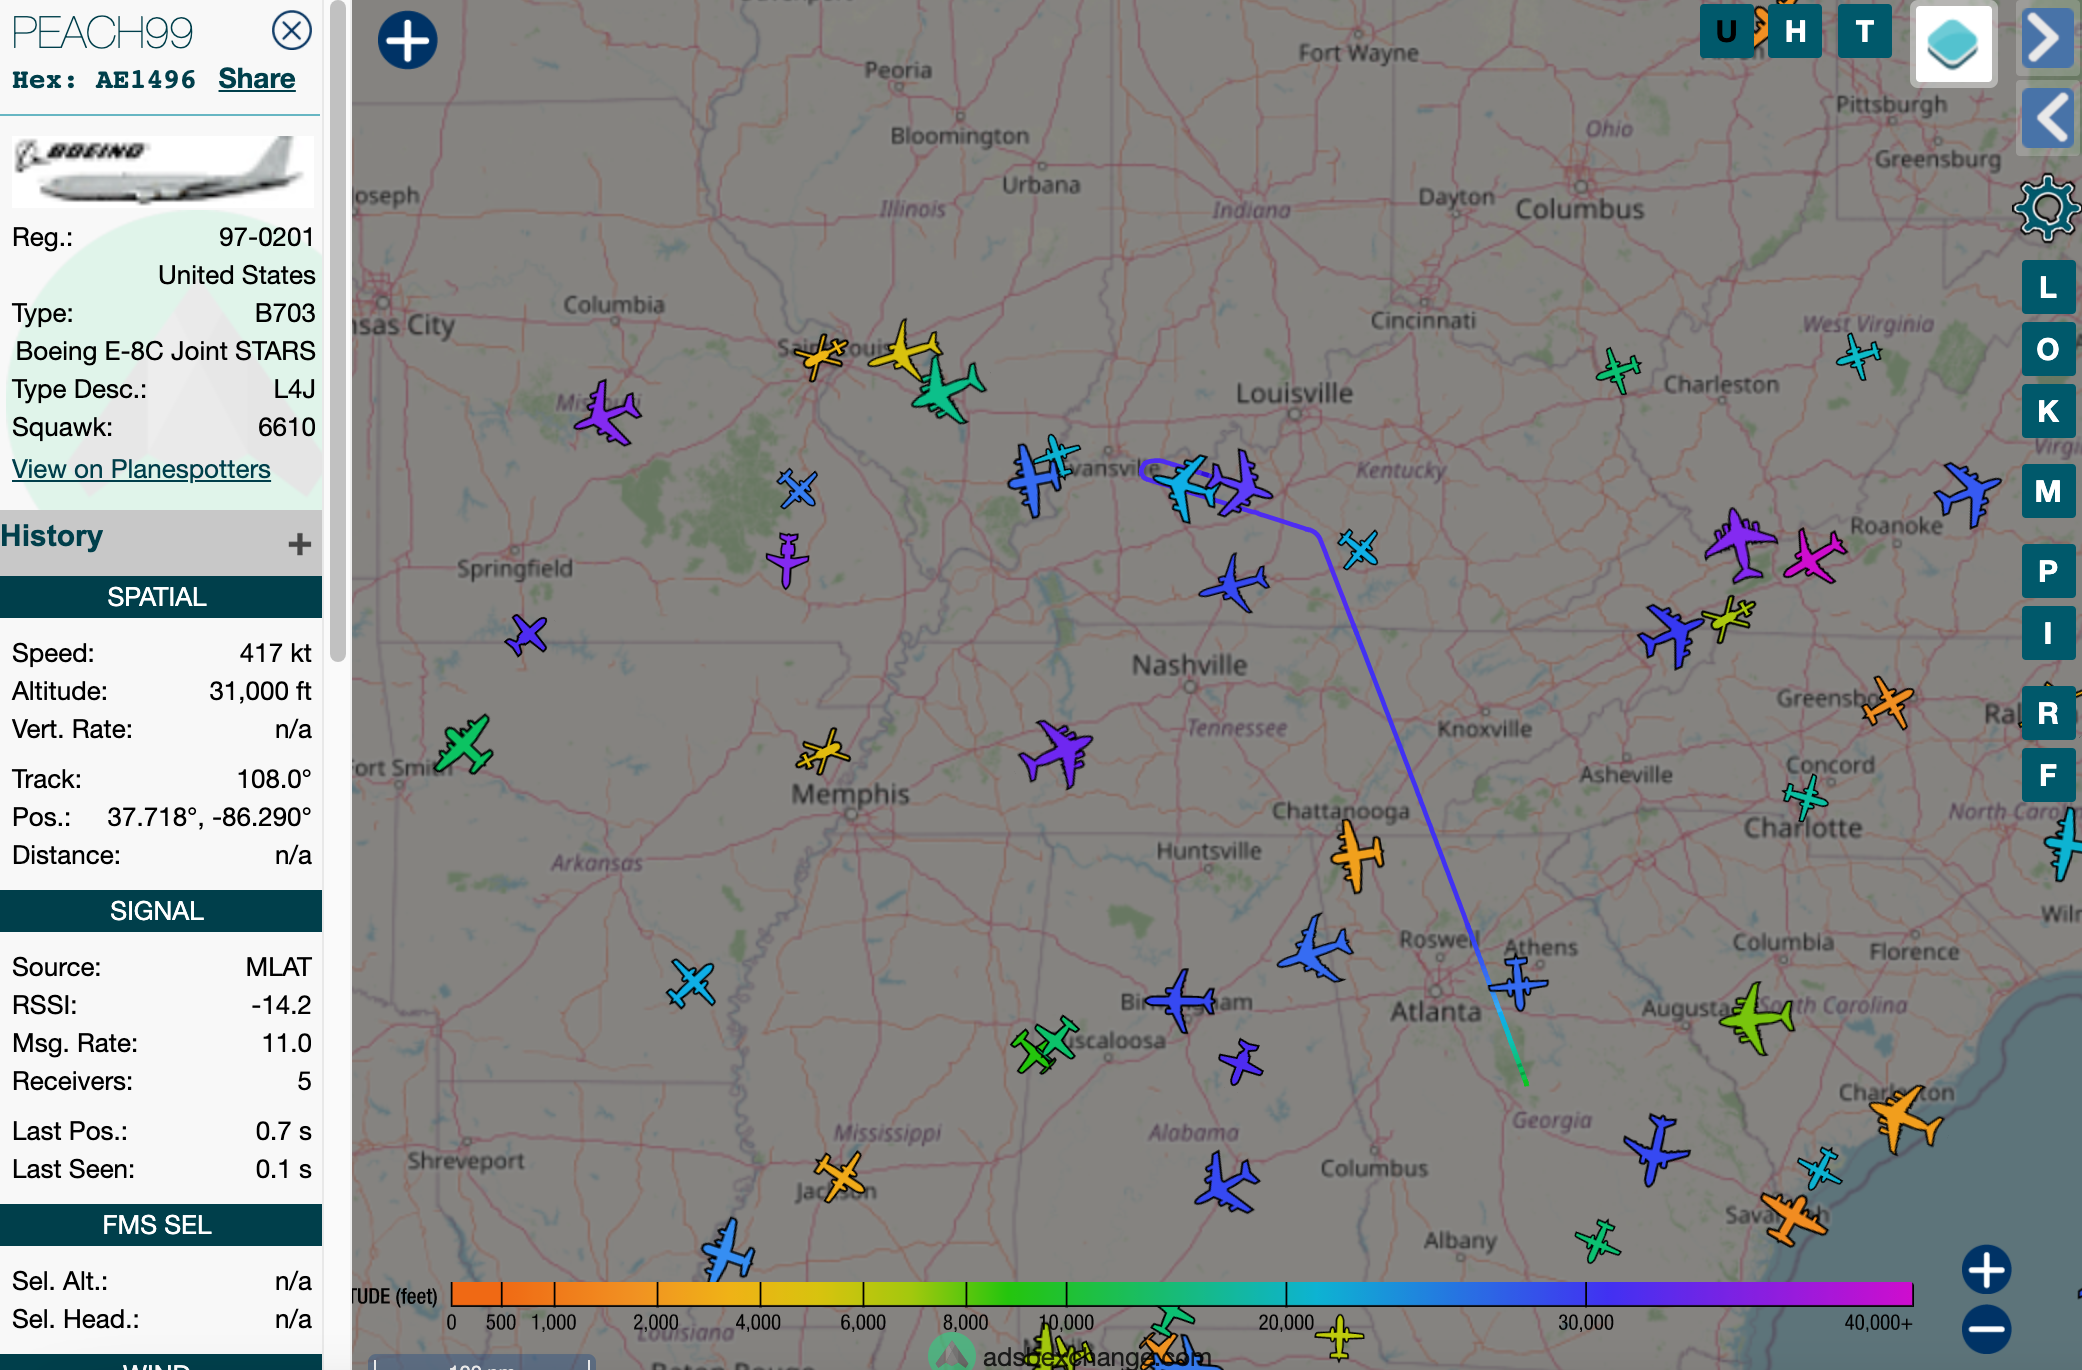Click the Speed value 417 kt
2082x1370 pixels.
275,653
